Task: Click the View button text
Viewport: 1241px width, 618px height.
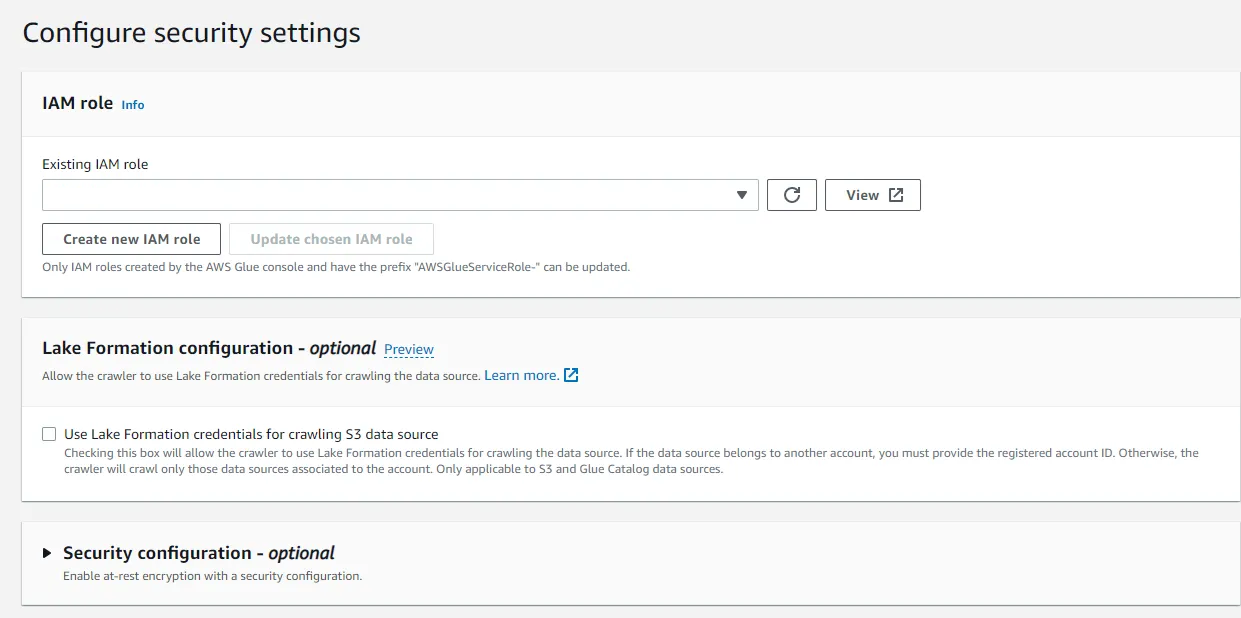Action: [862, 195]
